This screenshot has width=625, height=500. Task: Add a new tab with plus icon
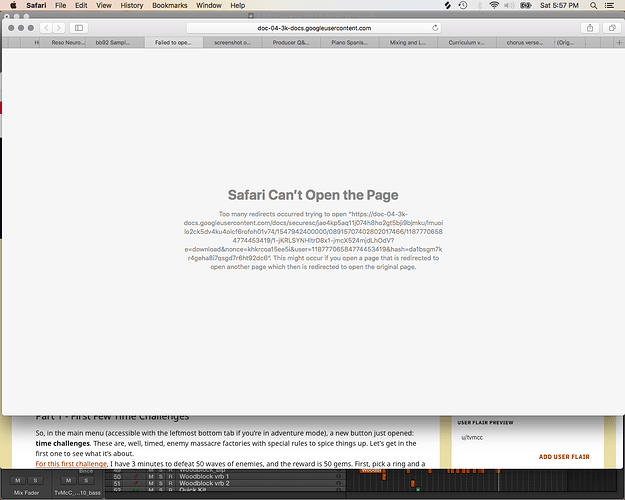coord(619,42)
